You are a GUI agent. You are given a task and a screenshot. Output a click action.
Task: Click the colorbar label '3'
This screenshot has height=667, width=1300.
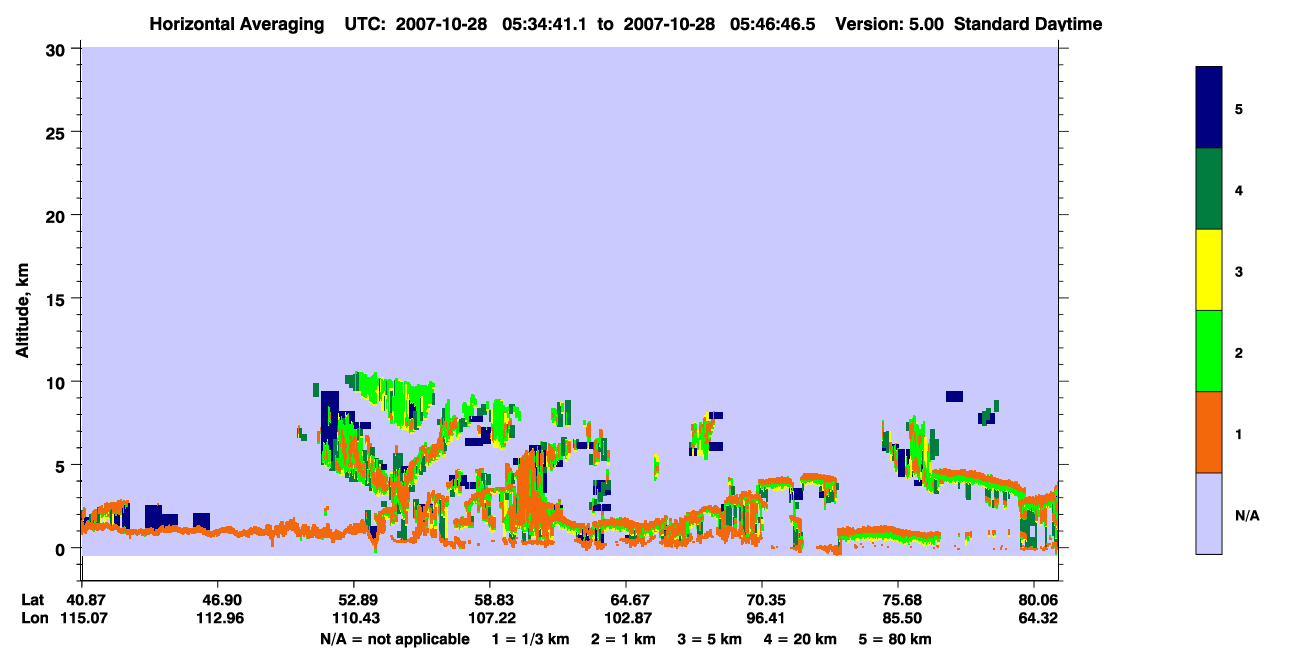click(x=1239, y=271)
